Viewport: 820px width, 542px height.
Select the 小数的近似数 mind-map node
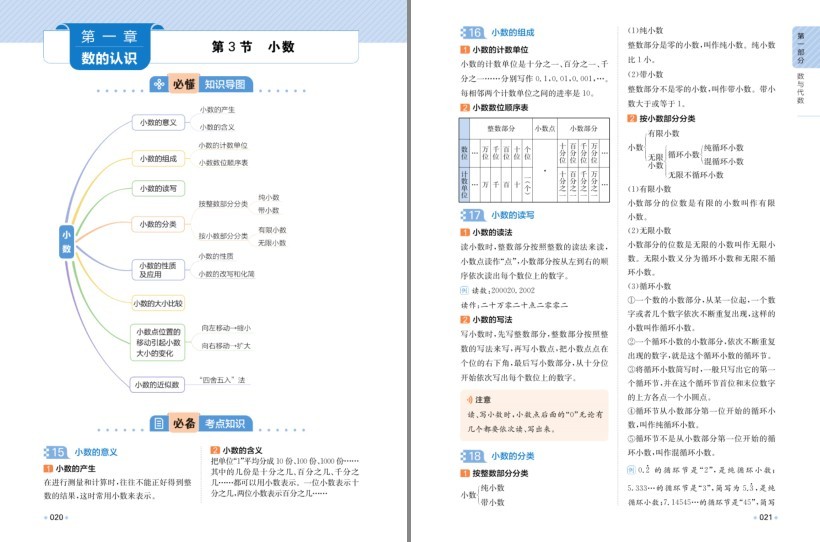157,385
